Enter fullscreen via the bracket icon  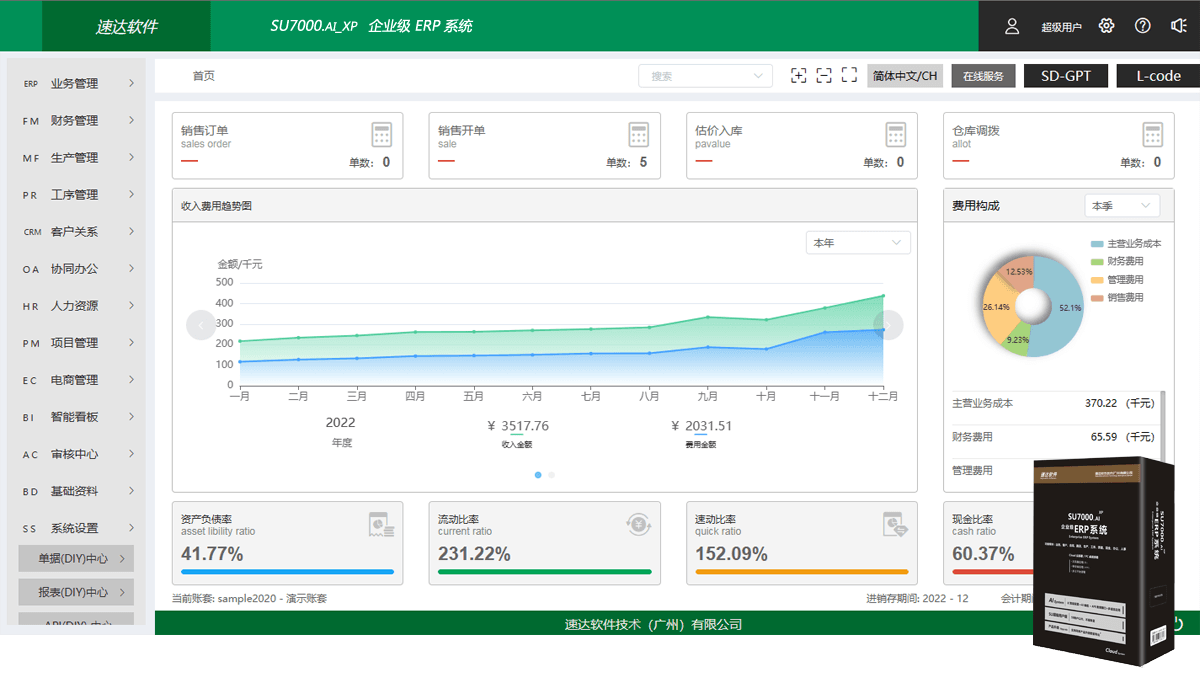click(849, 75)
